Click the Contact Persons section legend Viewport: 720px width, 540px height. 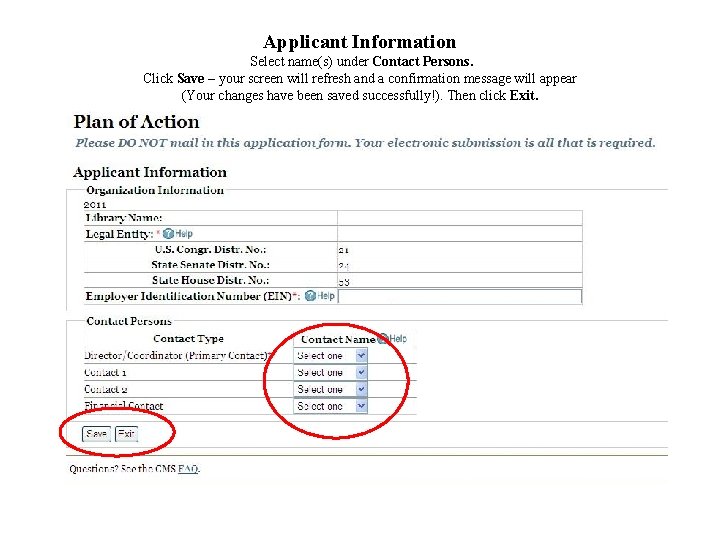pos(129,321)
